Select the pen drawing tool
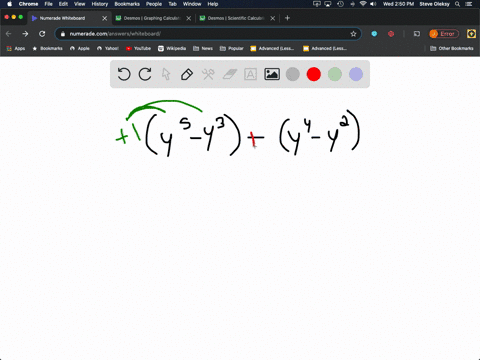 (187, 74)
